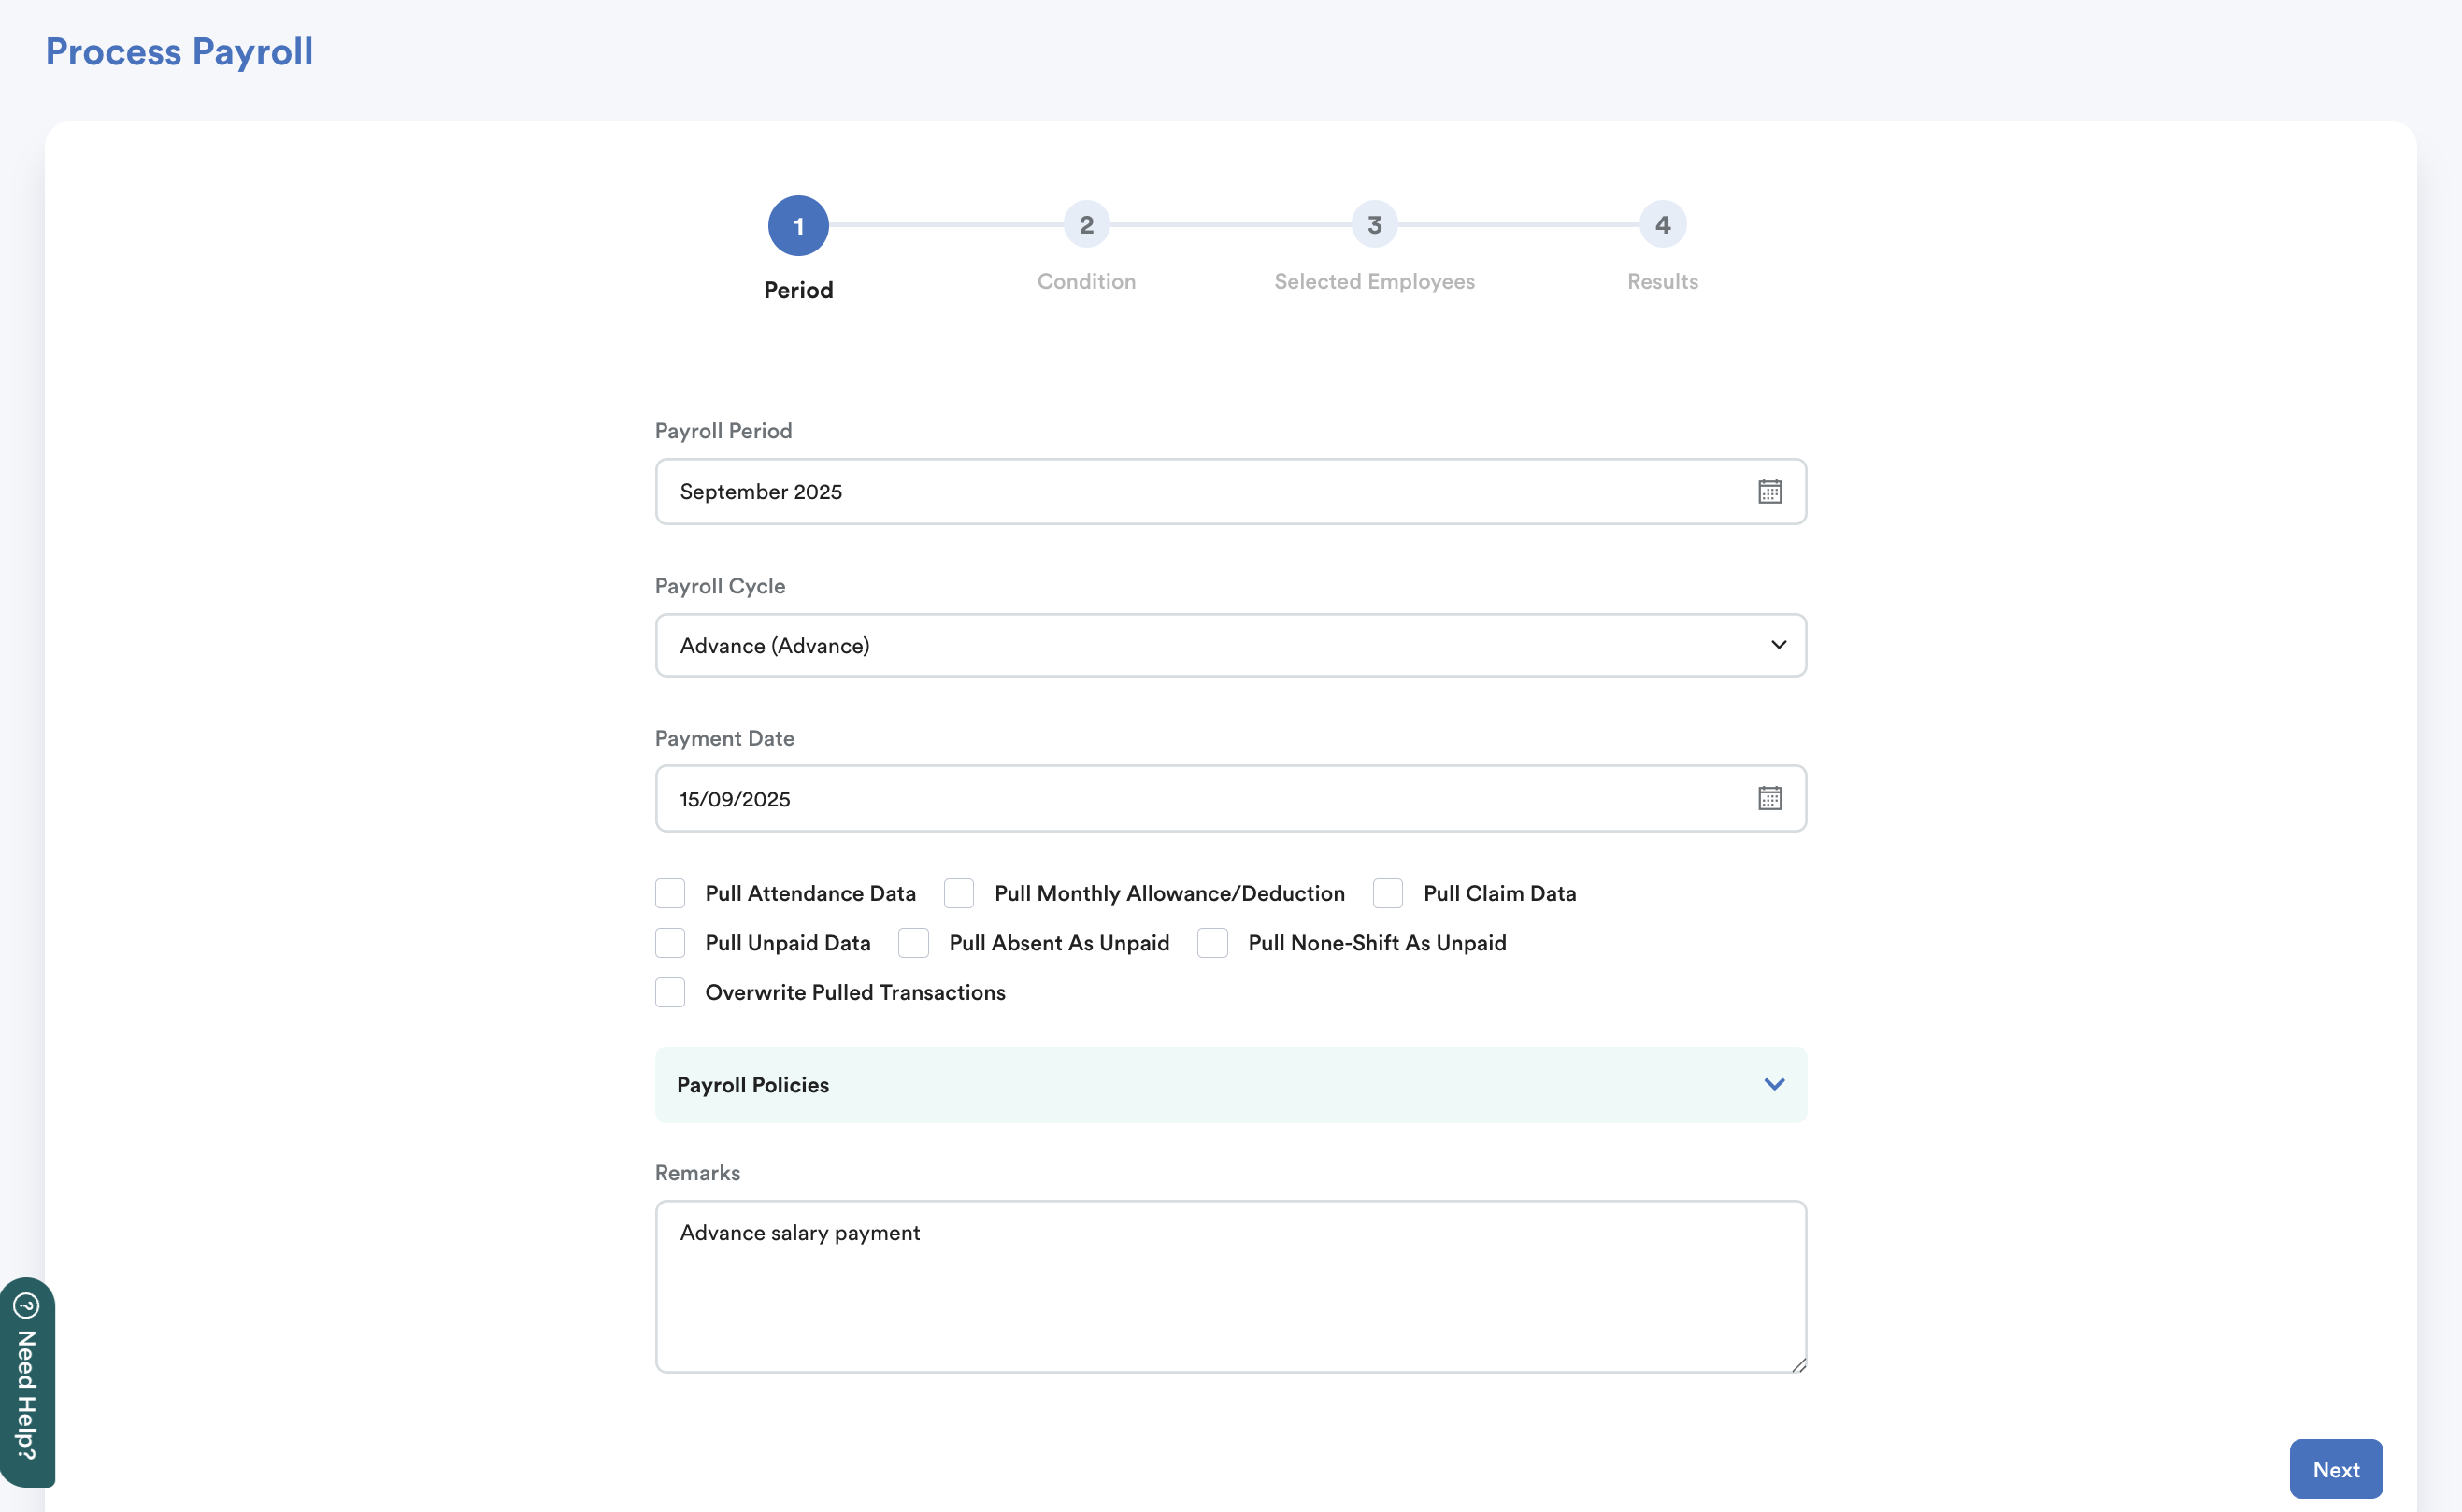Click the step 1 Period circle
The width and height of the screenshot is (2462, 1512).
coord(798,225)
